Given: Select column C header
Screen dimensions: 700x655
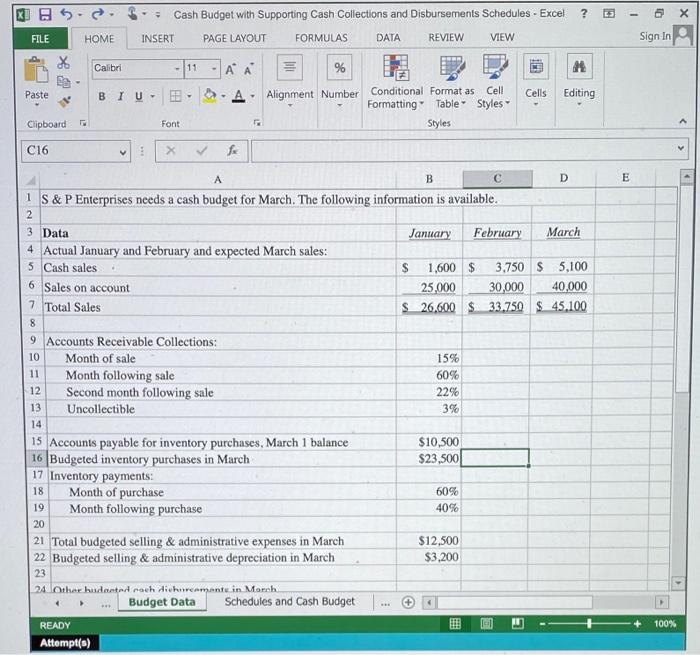Looking at the screenshot, I should pyautogui.click(x=497, y=179).
